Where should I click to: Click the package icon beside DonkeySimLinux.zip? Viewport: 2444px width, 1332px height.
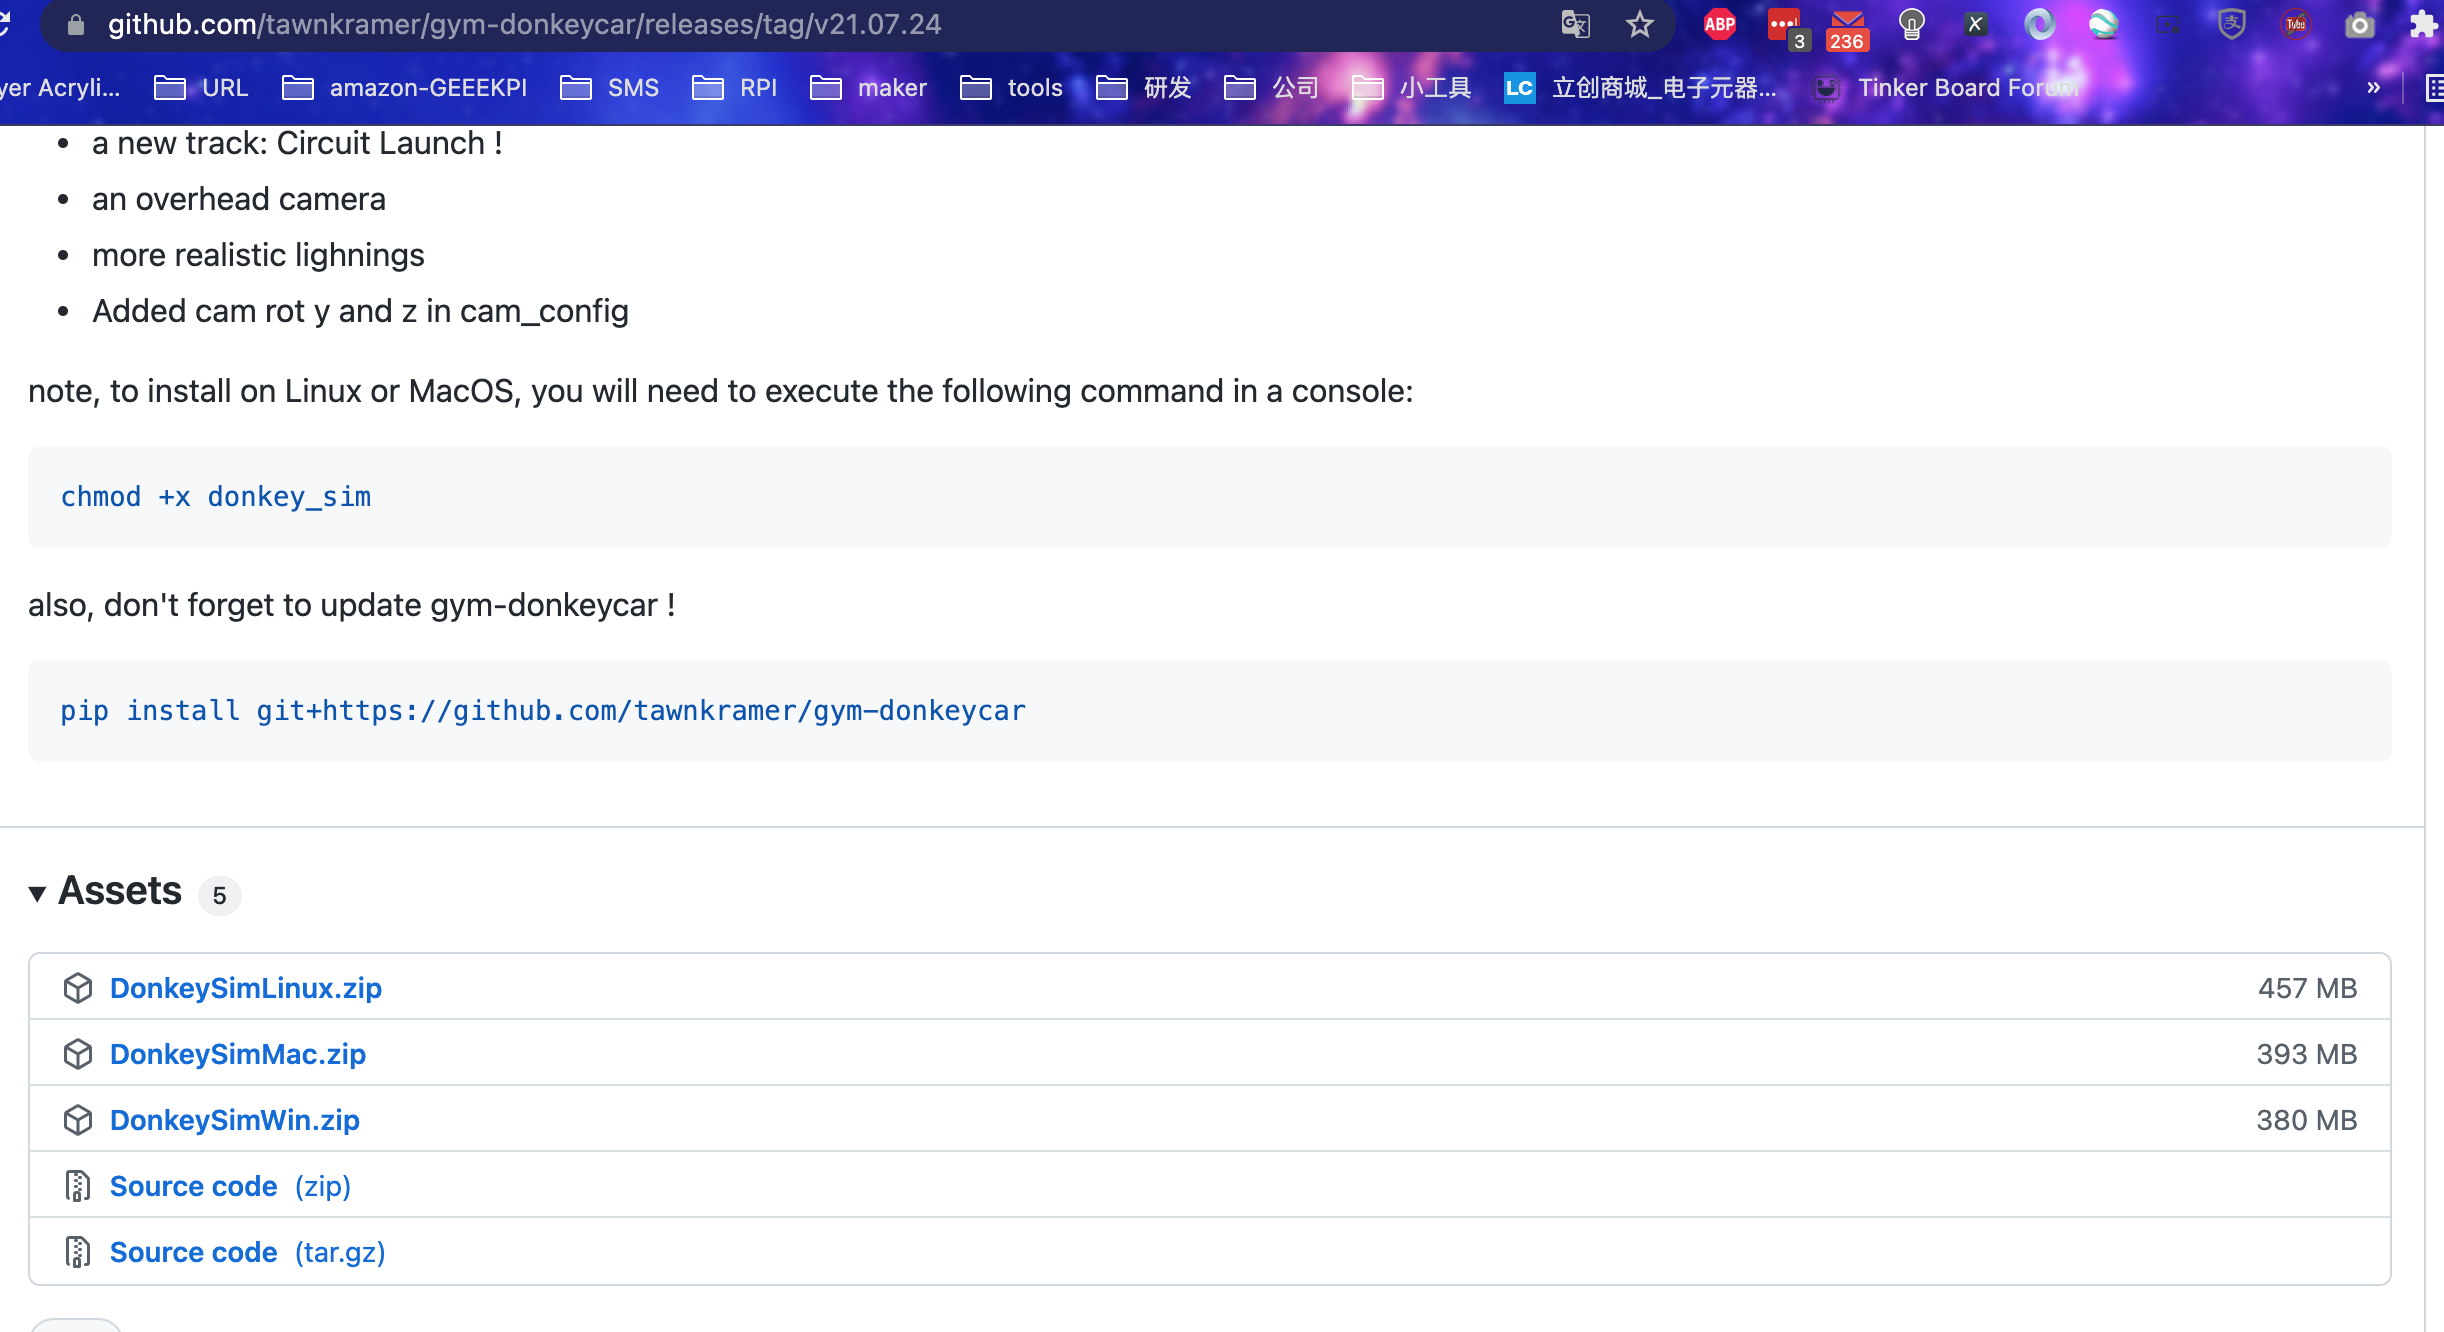point(78,988)
